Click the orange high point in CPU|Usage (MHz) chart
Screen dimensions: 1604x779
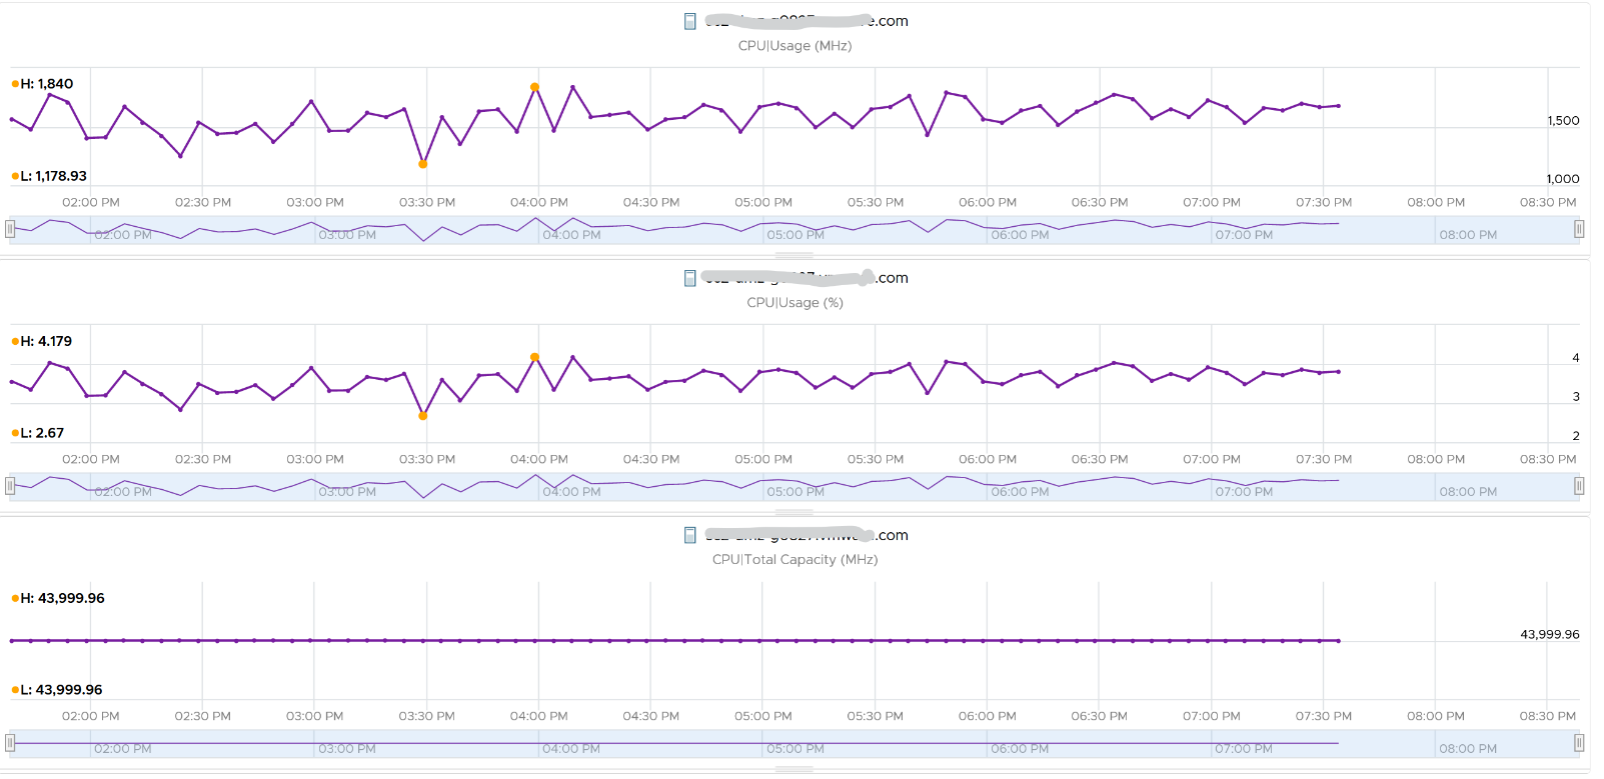point(535,87)
